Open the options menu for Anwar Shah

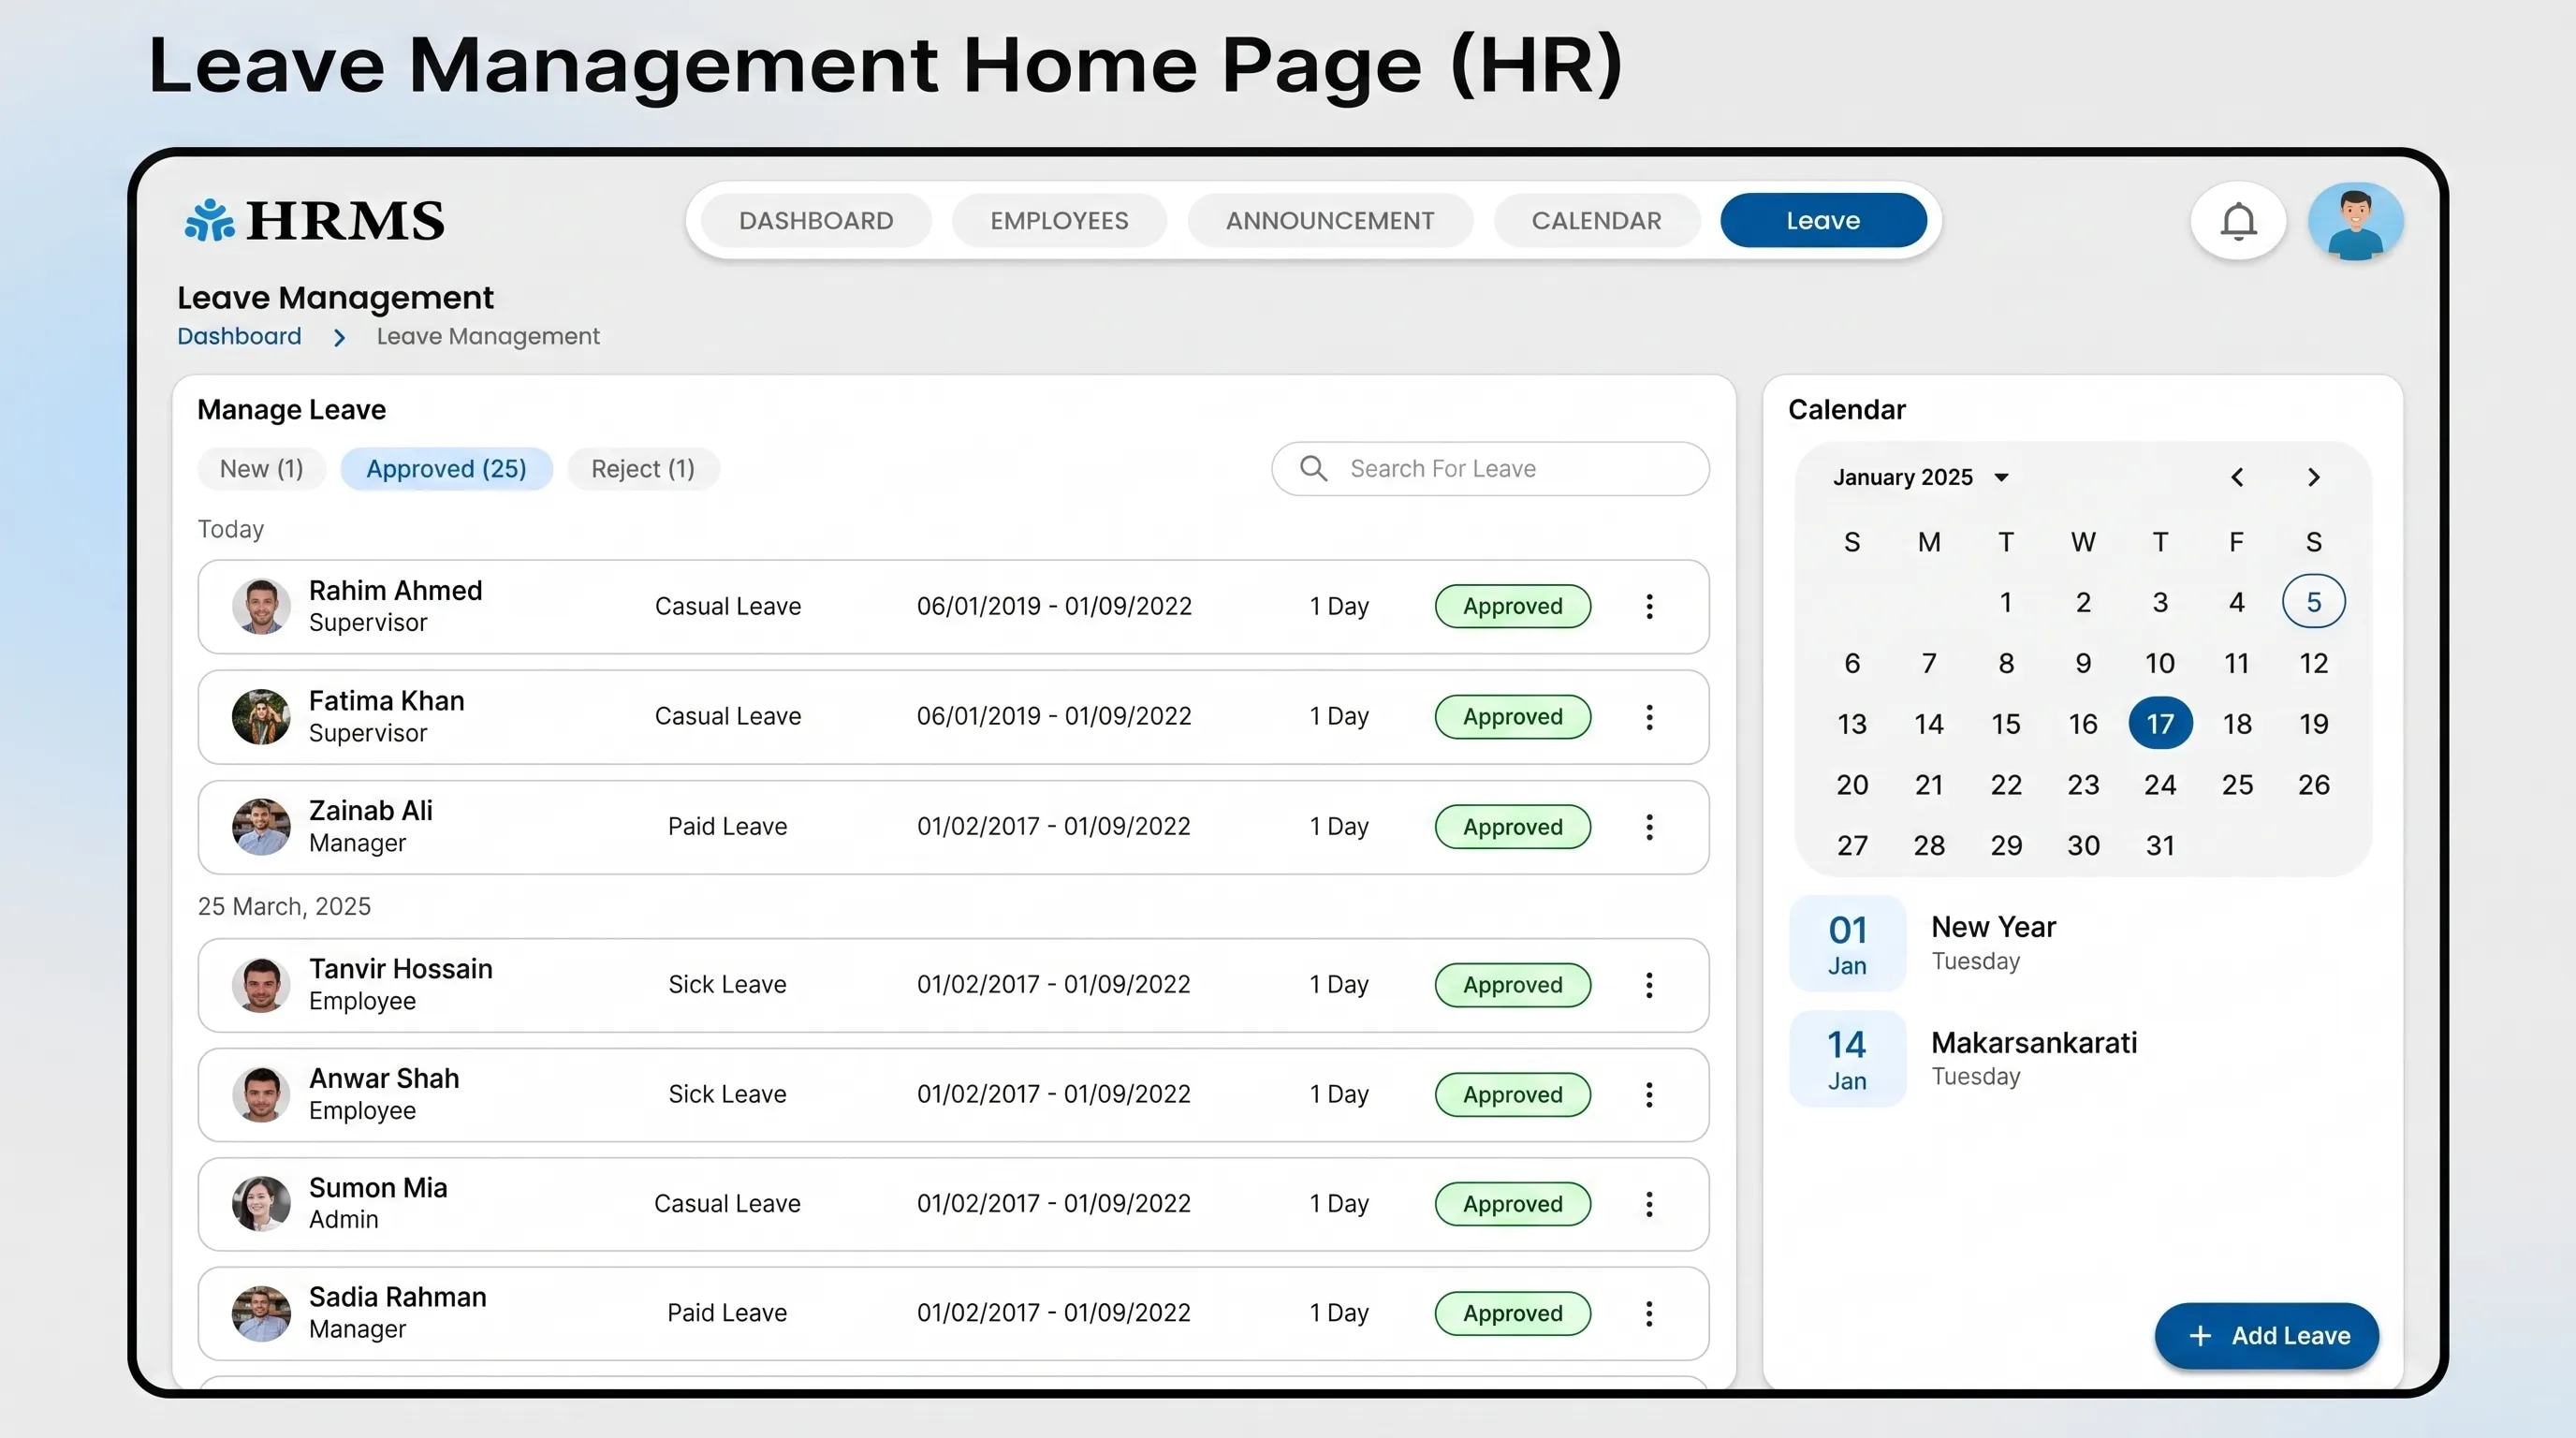click(x=1649, y=1094)
